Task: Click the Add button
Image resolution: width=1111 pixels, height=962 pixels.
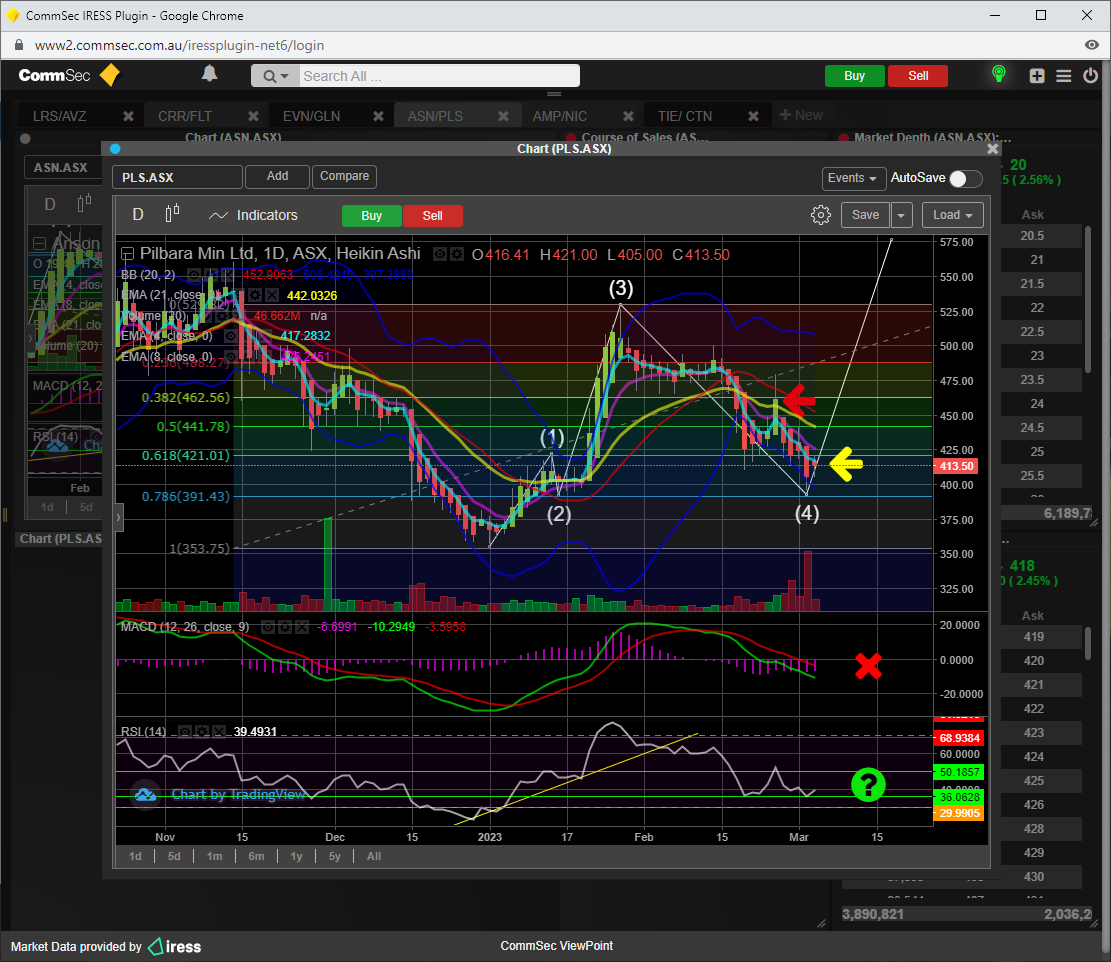Action: click(x=277, y=176)
